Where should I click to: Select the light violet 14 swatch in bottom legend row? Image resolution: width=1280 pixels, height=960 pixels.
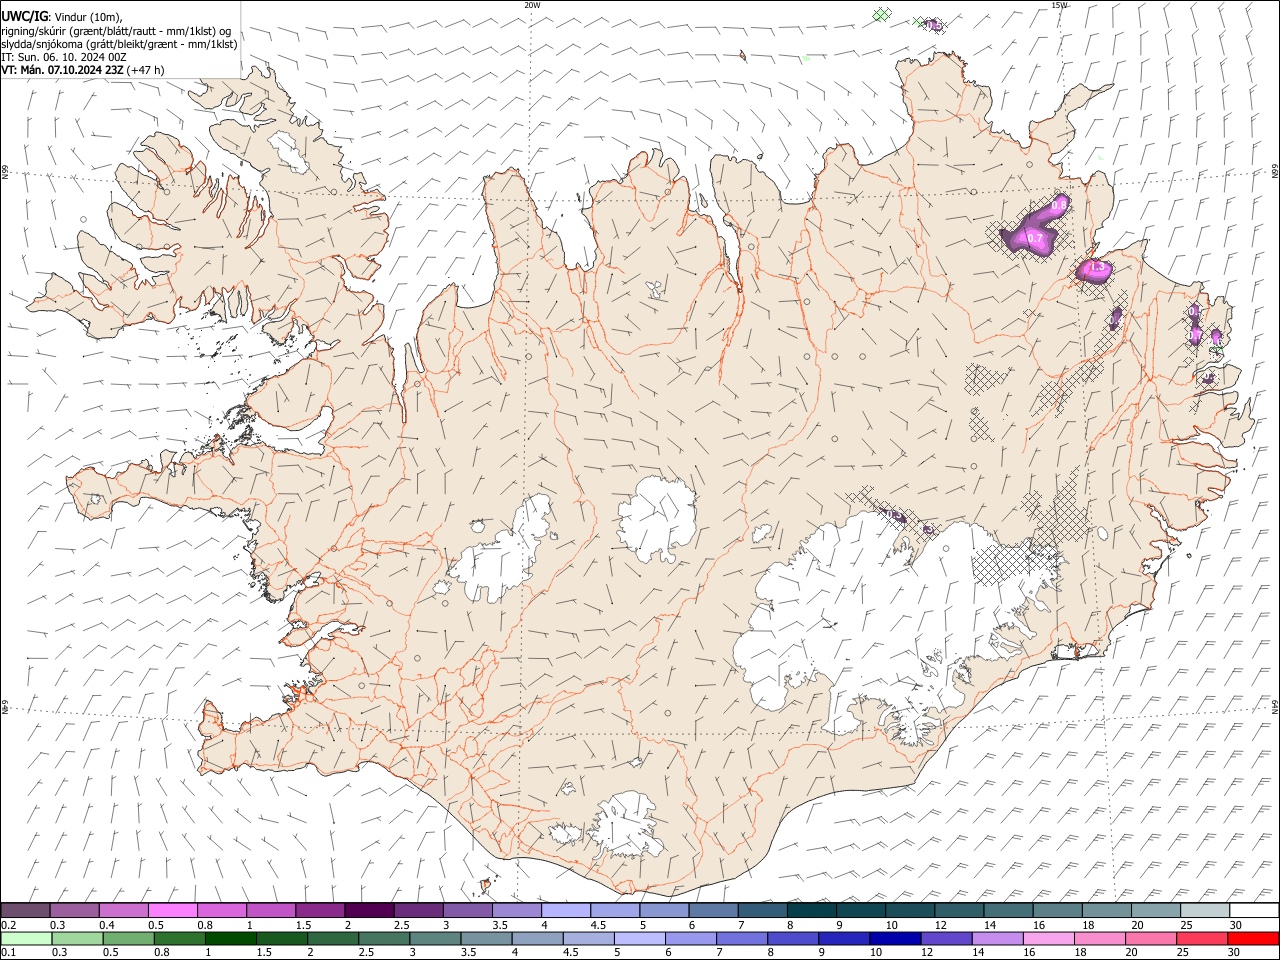click(x=997, y=938)
